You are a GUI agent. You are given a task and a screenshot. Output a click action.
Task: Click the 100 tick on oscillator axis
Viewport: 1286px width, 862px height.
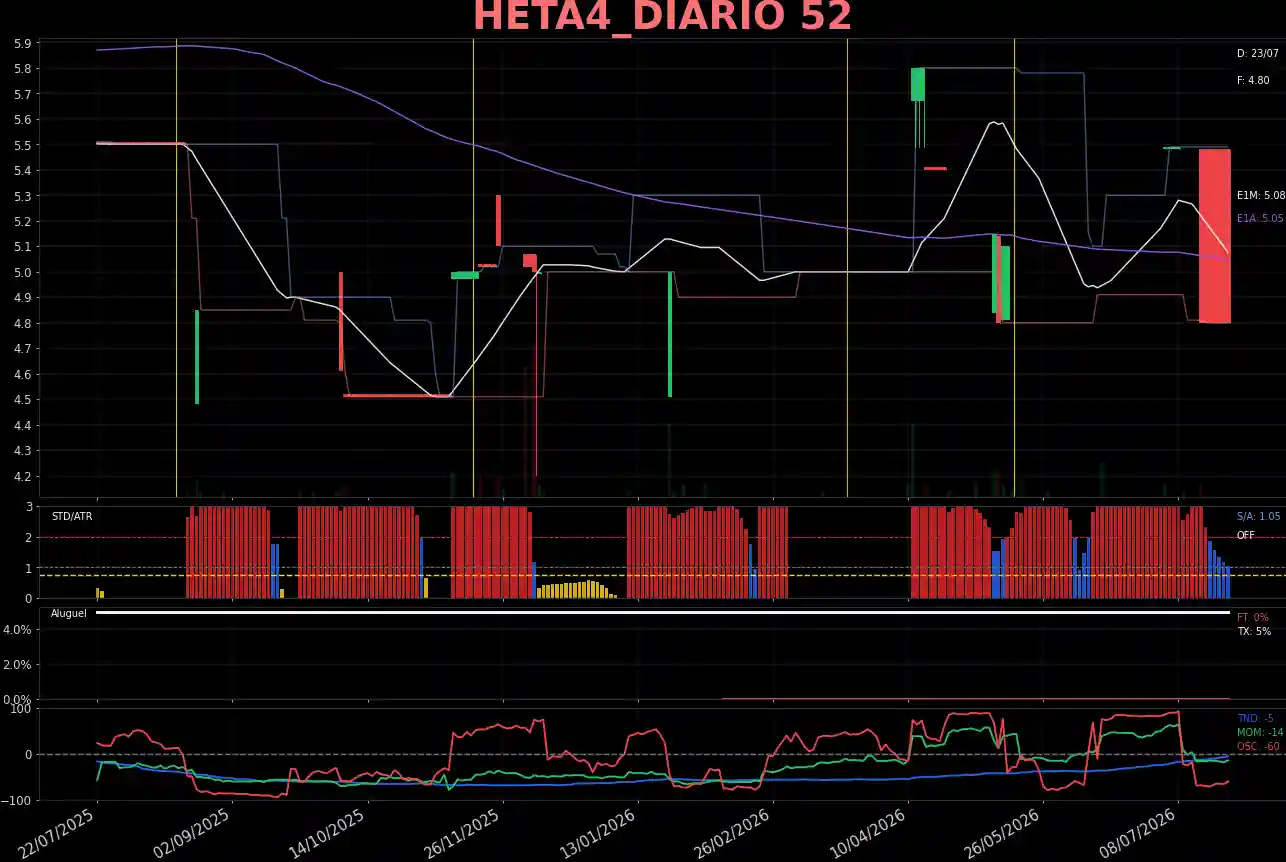(x=23, y=709)
